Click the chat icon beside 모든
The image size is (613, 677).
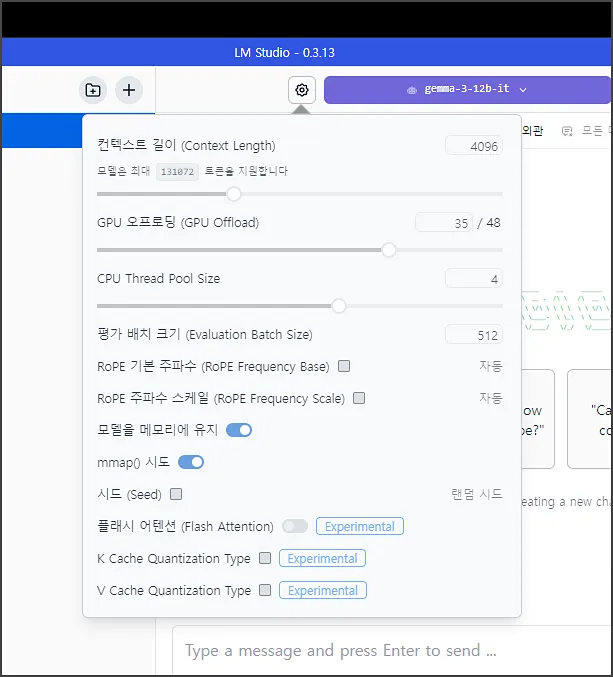[x=567, y=131]
